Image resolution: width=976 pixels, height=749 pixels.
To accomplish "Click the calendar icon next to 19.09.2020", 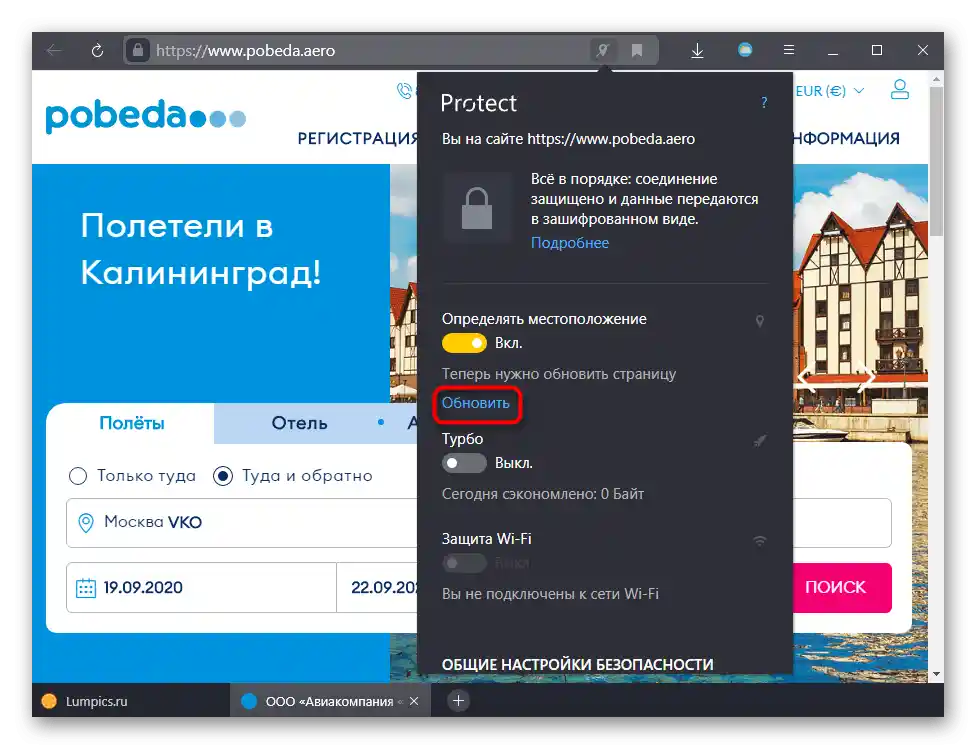I will [x=86, y=588].
